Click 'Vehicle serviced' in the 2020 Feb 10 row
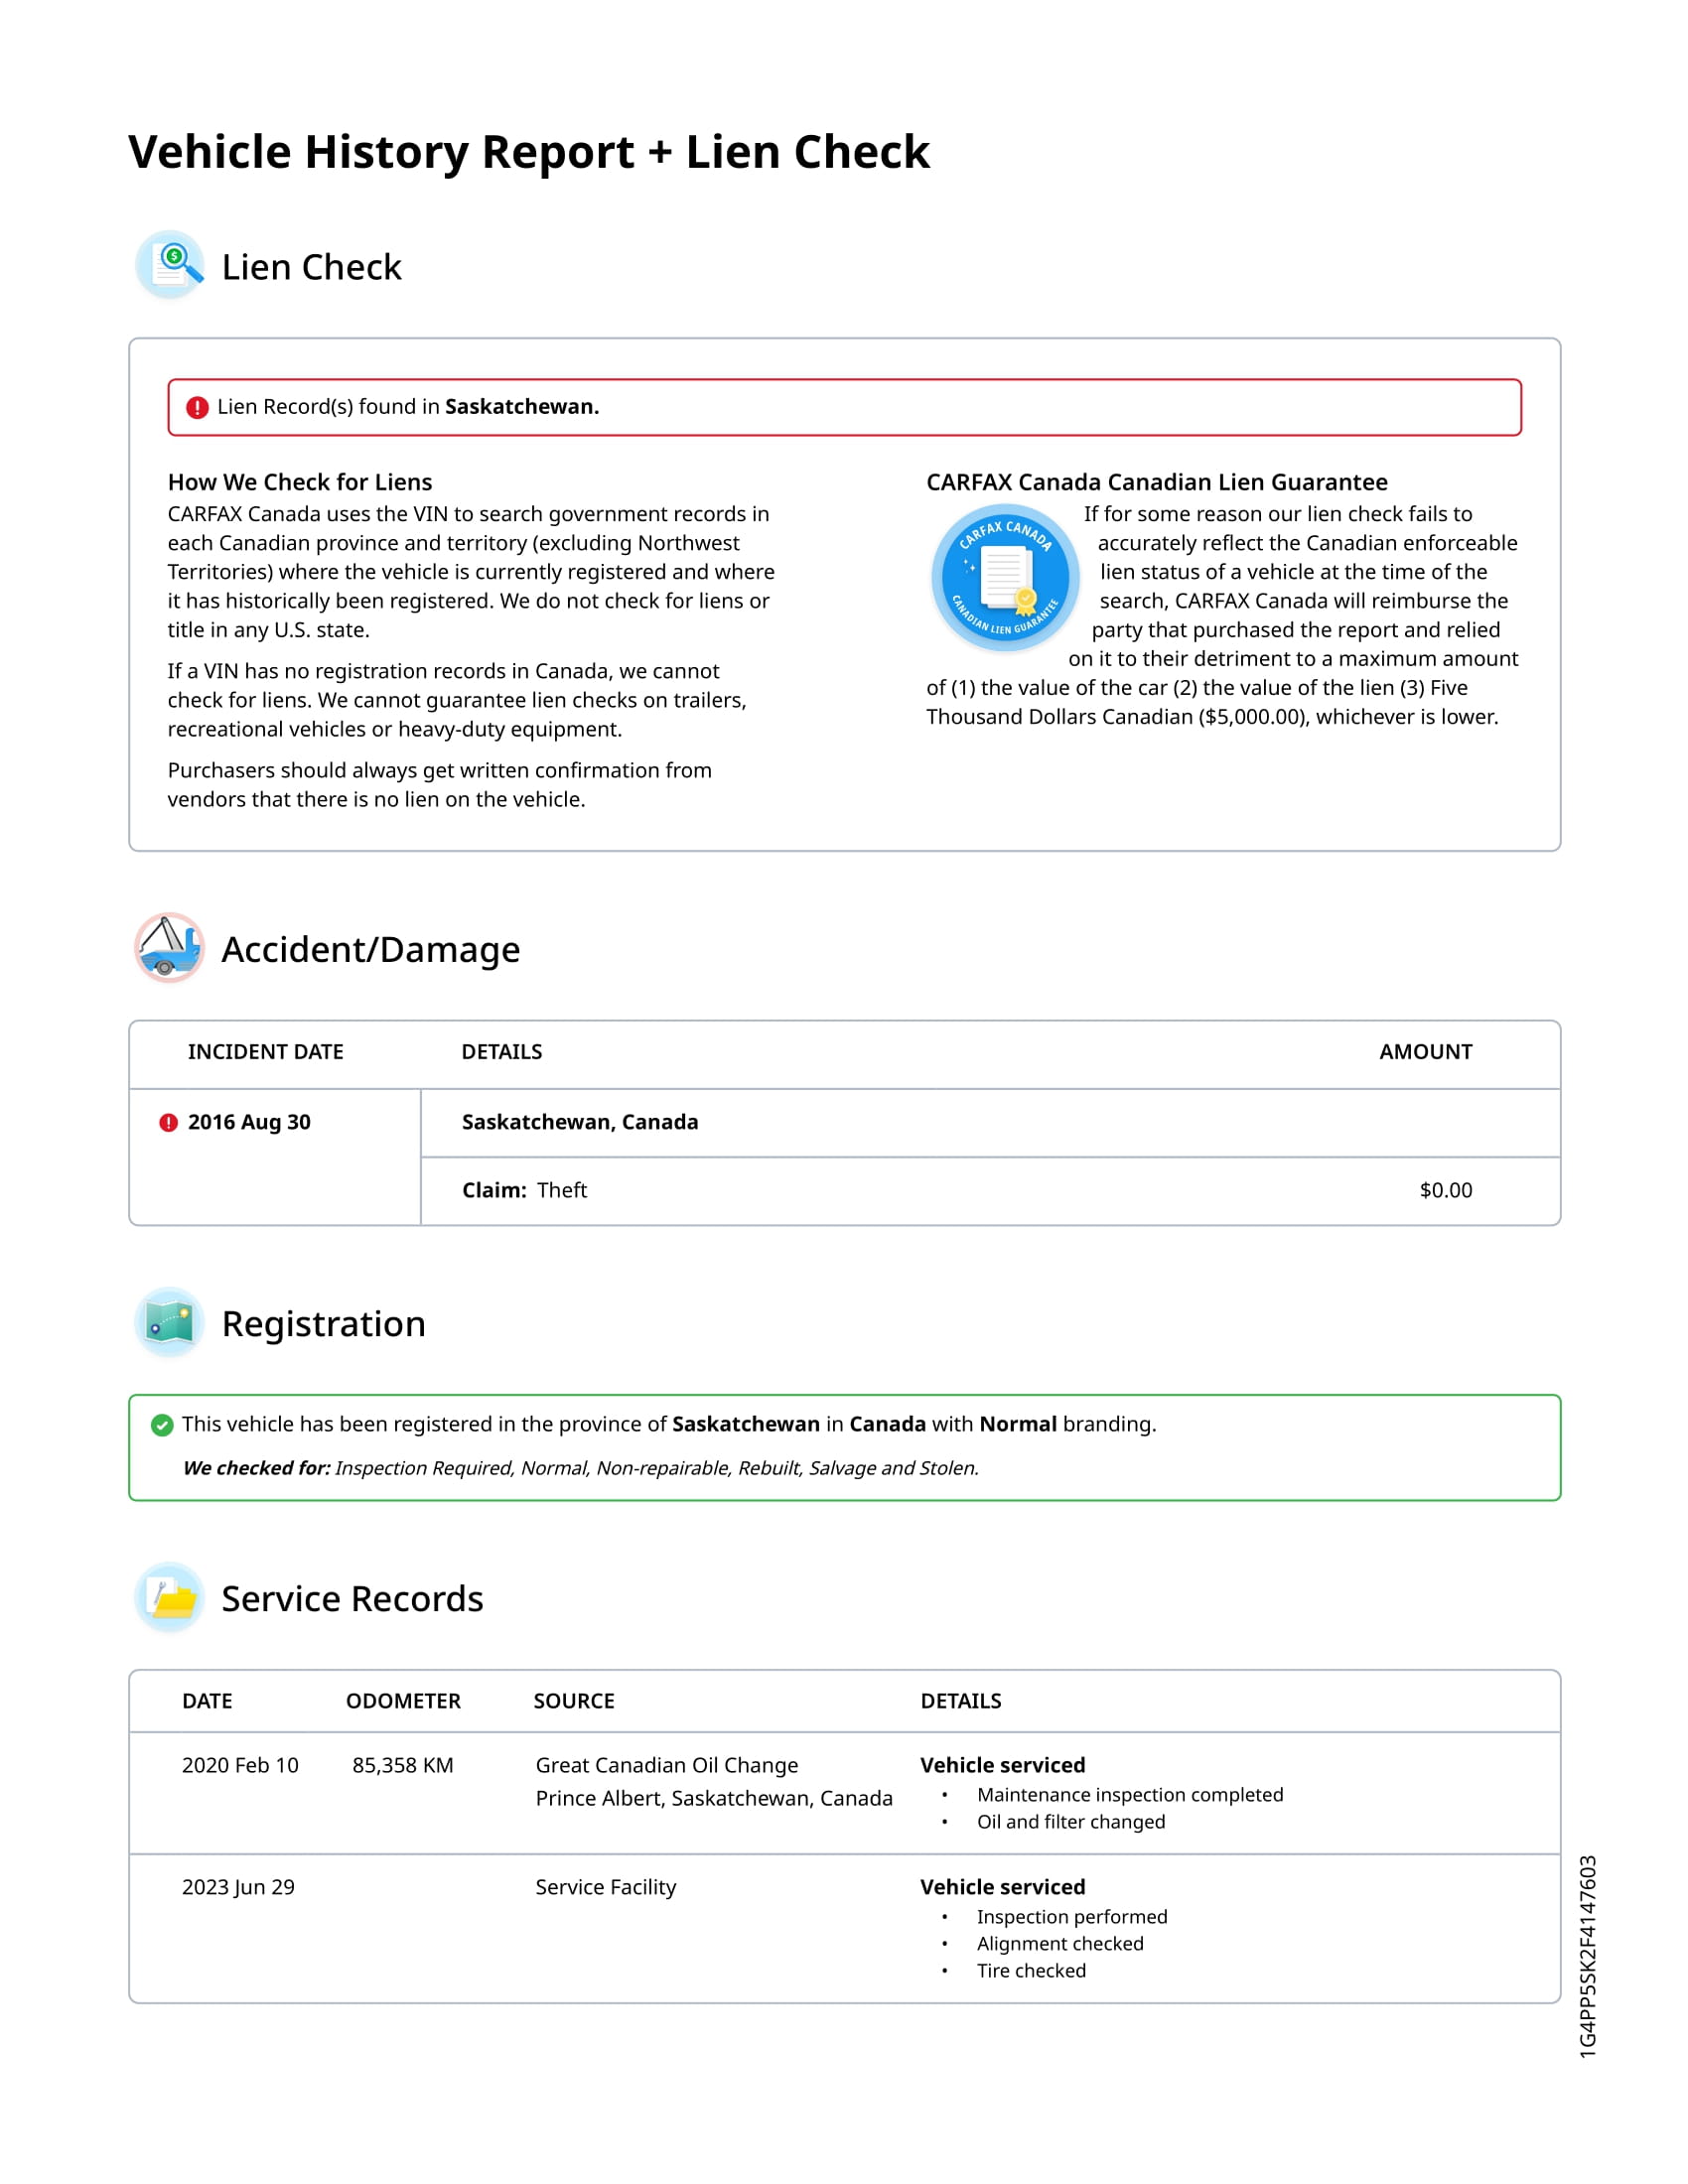Viewport: 1688px width, 2184px height. [1003, 1765]
